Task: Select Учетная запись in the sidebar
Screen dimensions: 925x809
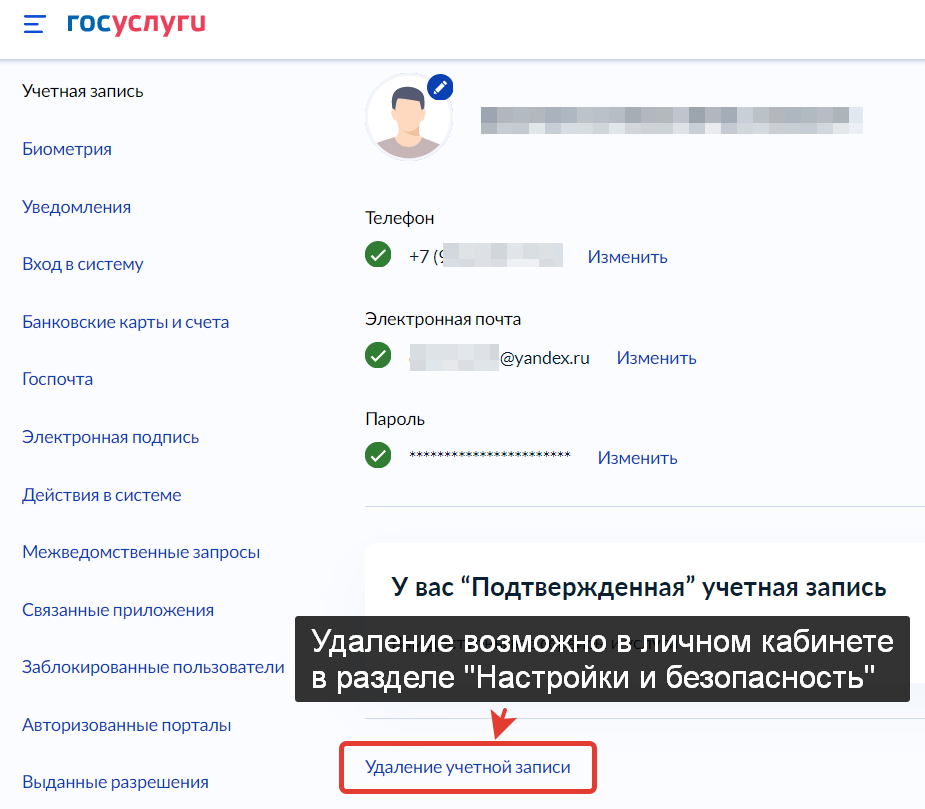Action: tap(83, 91)
